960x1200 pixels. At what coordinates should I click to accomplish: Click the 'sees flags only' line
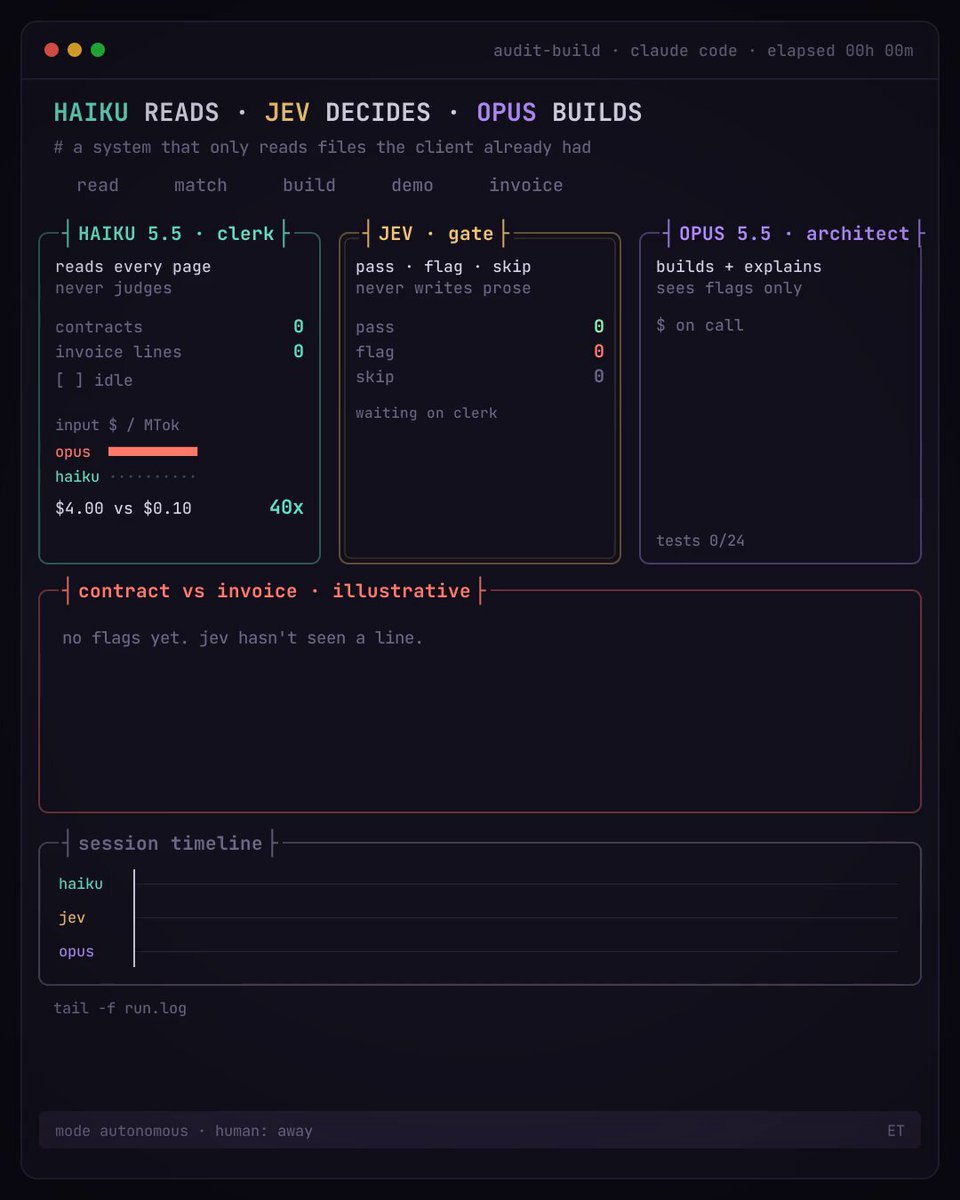tap(729, 288)
